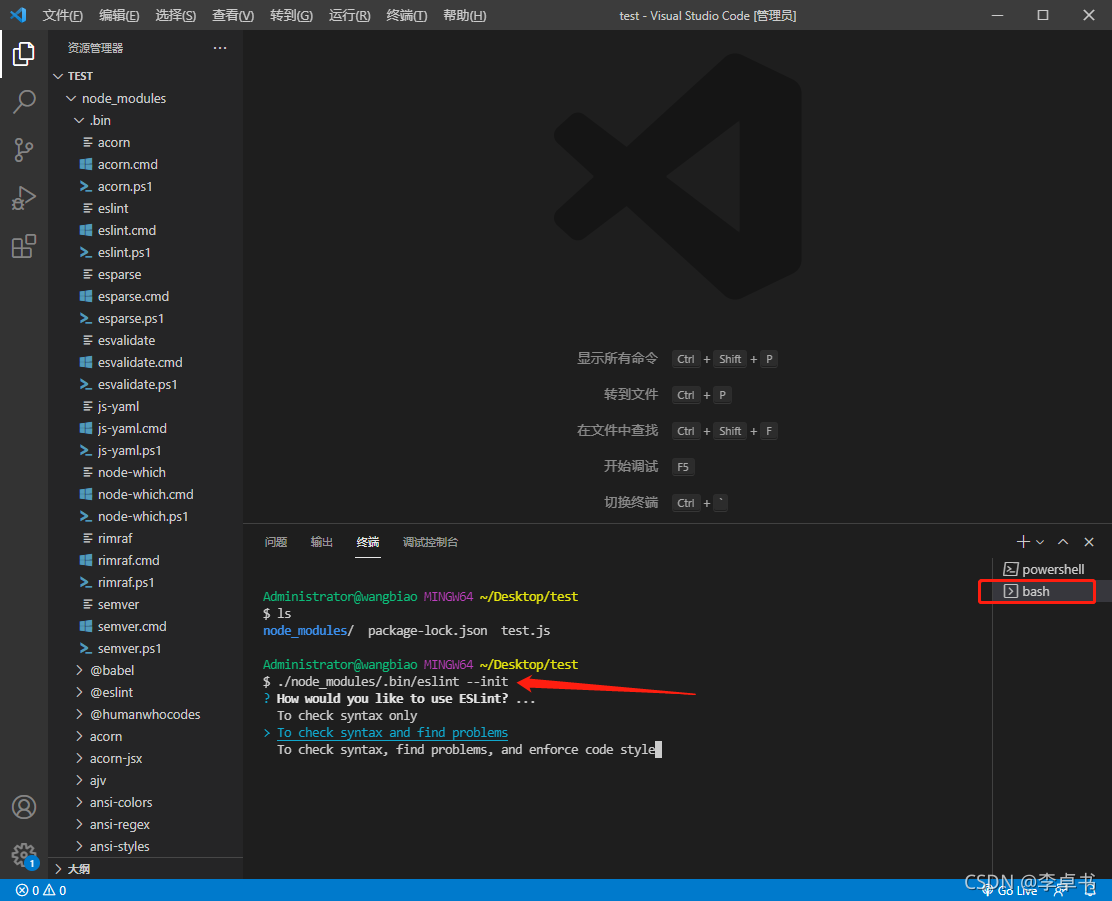Image resolution: width=1112 pixels, height=901 pixels.
Task: Click 'To check syntax only' option in terminal
Action: [x=347, y=716]
